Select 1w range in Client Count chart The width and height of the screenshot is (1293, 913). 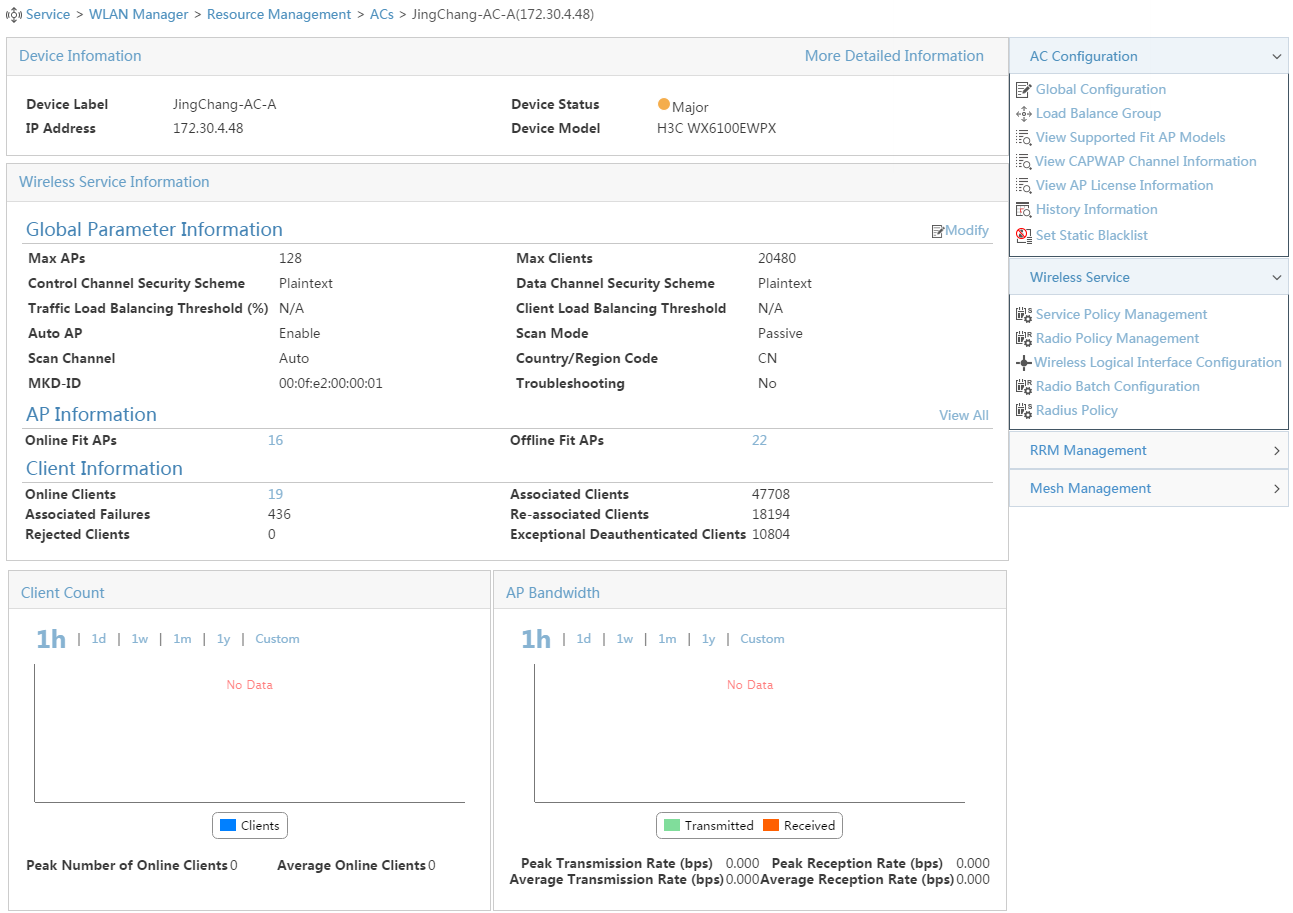139,639
